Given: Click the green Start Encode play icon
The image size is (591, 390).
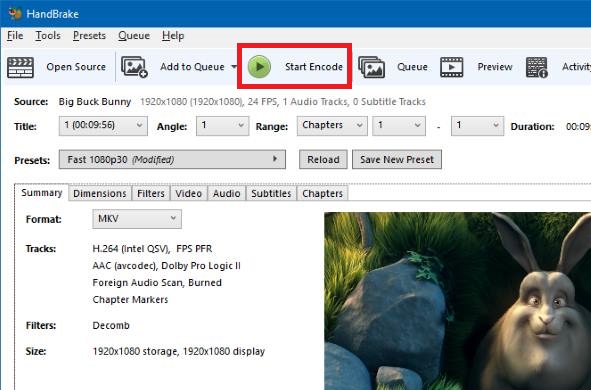Looking at the screenshot, I should coord(259,67).
